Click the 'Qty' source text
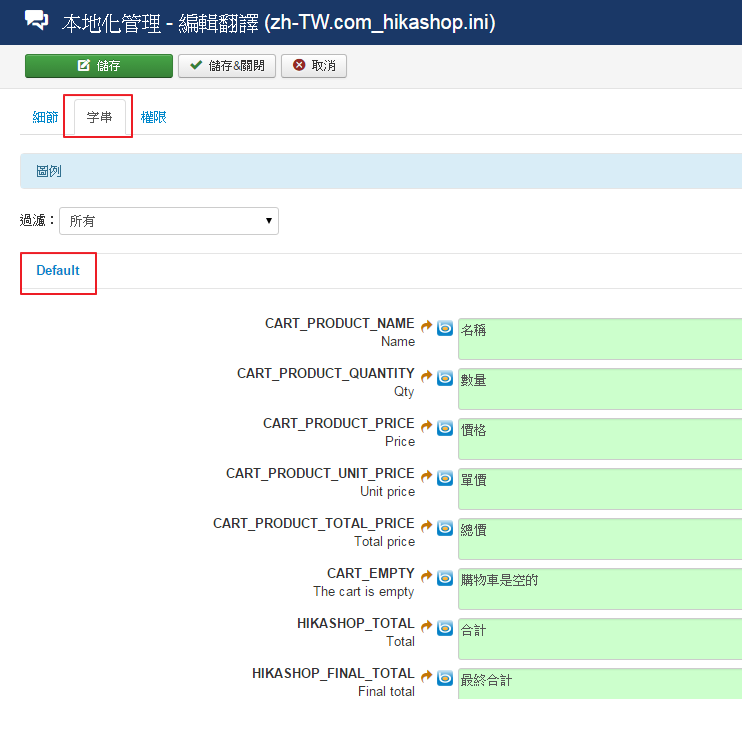Image resolution: width=742 pixels, height=742 pixels. pos(404,392)
